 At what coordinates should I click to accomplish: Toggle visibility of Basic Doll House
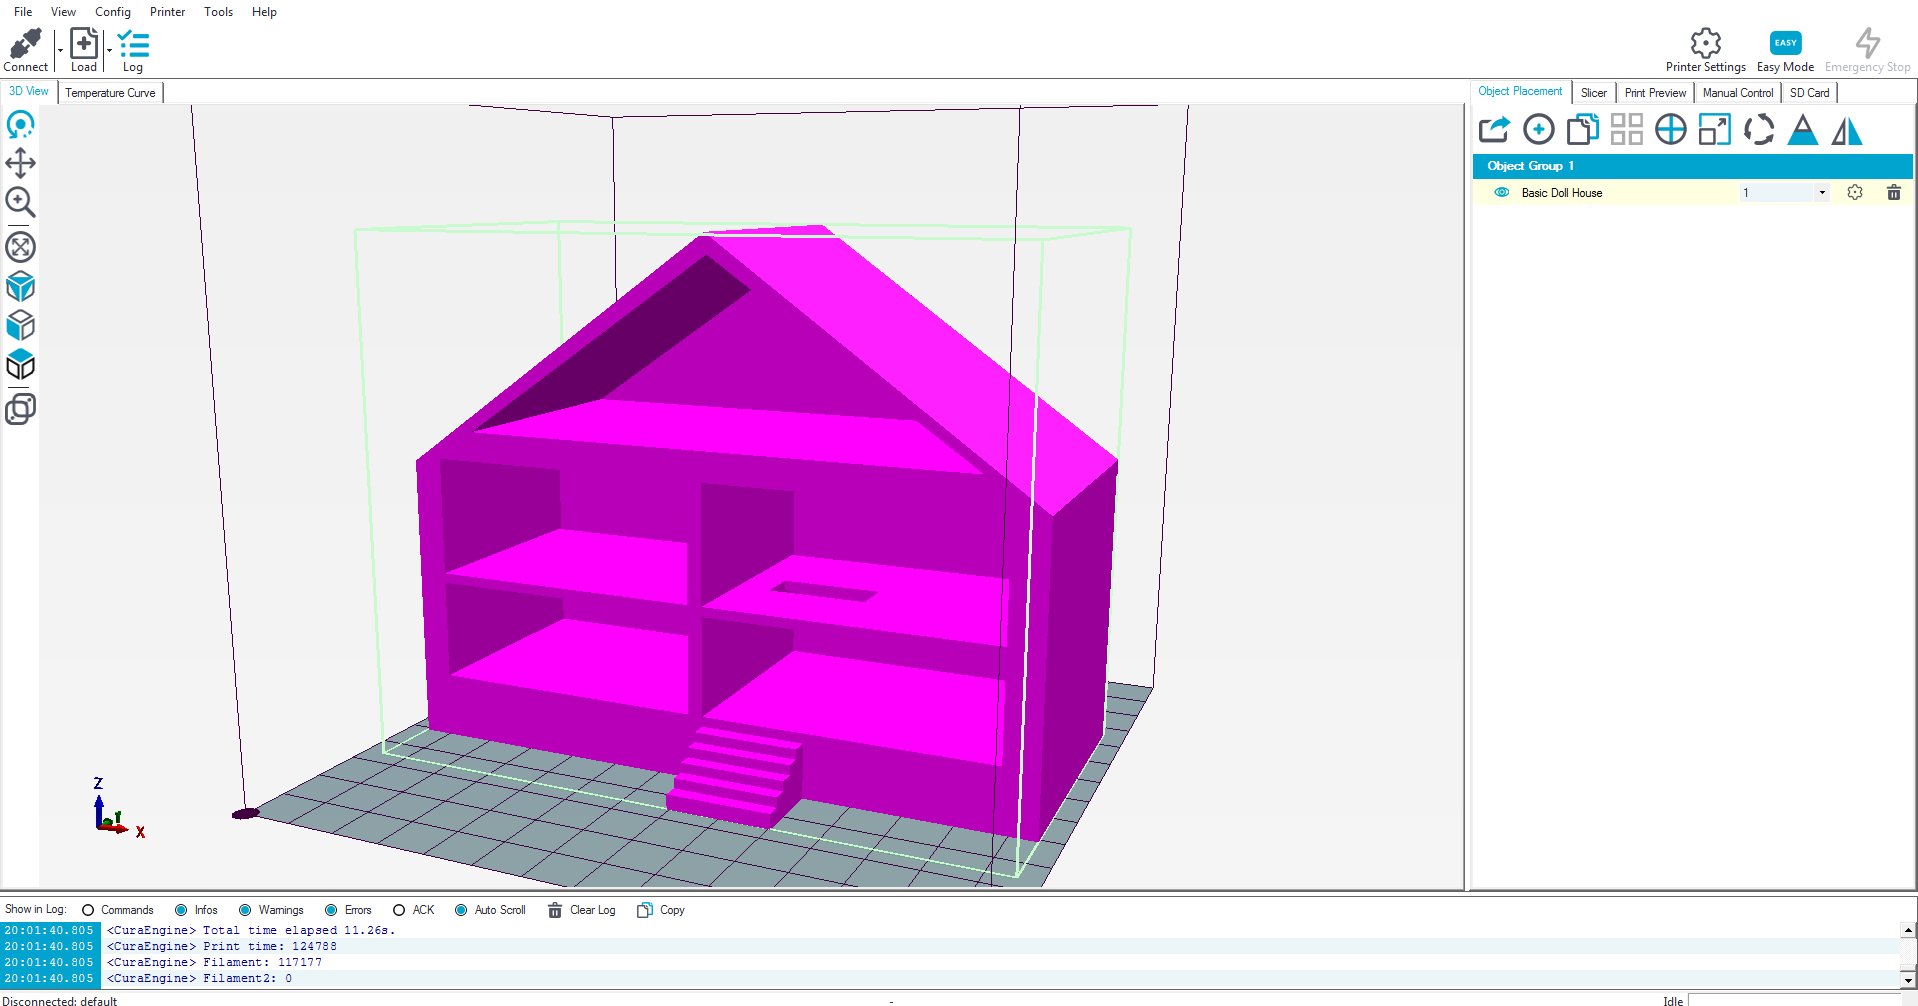click(x=1501, y=192)
